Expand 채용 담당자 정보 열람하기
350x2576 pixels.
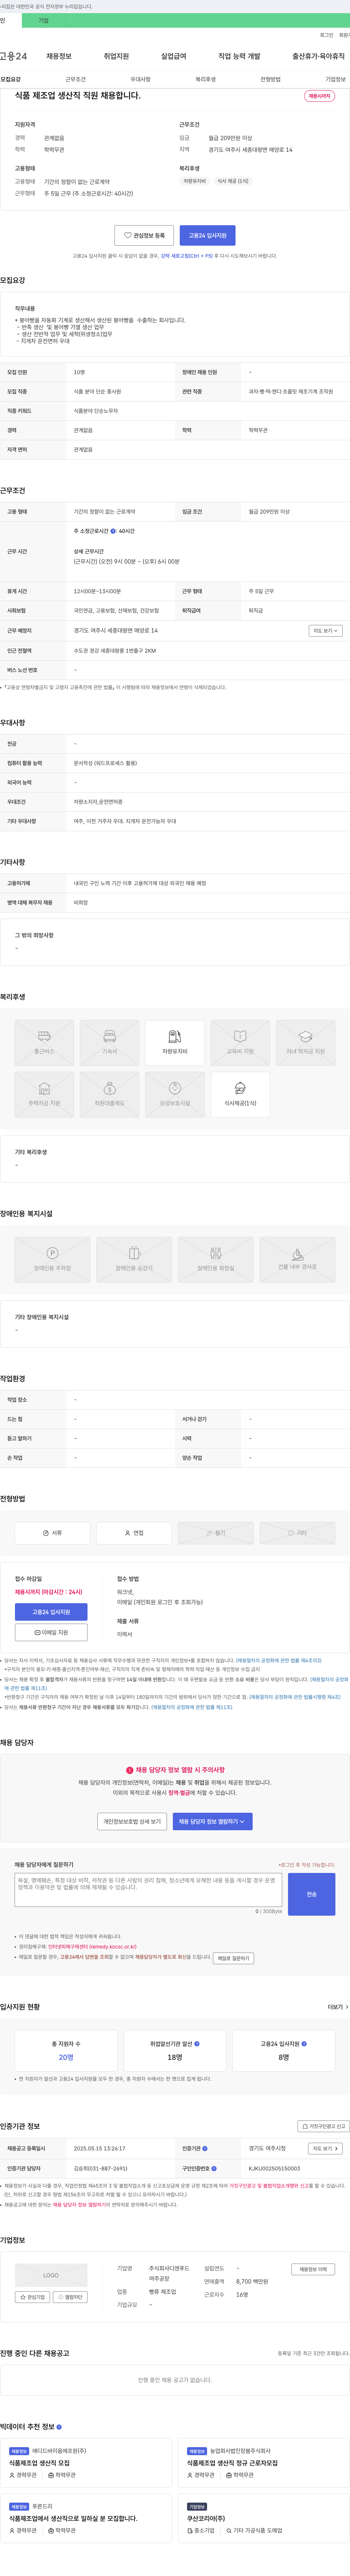tap(212, 1821)
